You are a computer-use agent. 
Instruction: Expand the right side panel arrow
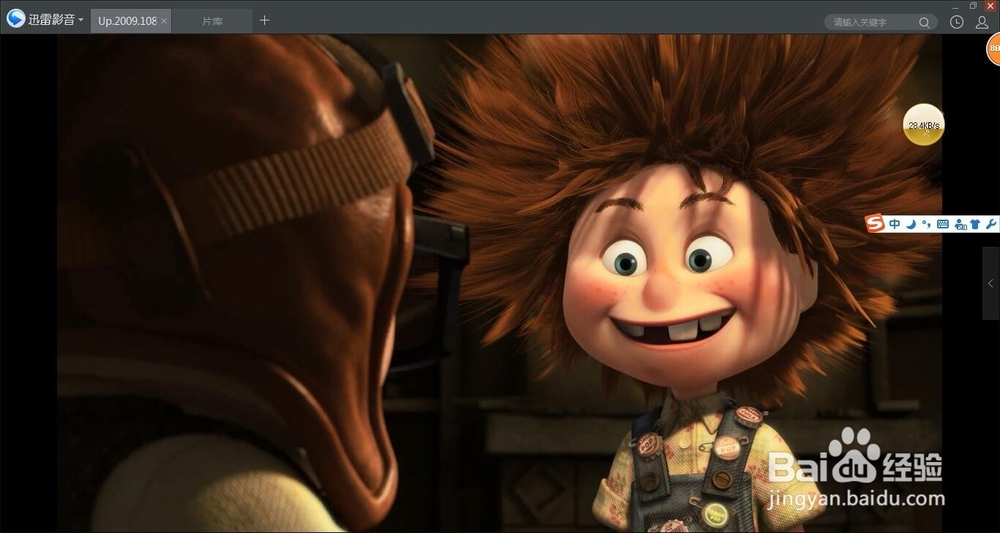pyautogui.click(x=990, y=283)
